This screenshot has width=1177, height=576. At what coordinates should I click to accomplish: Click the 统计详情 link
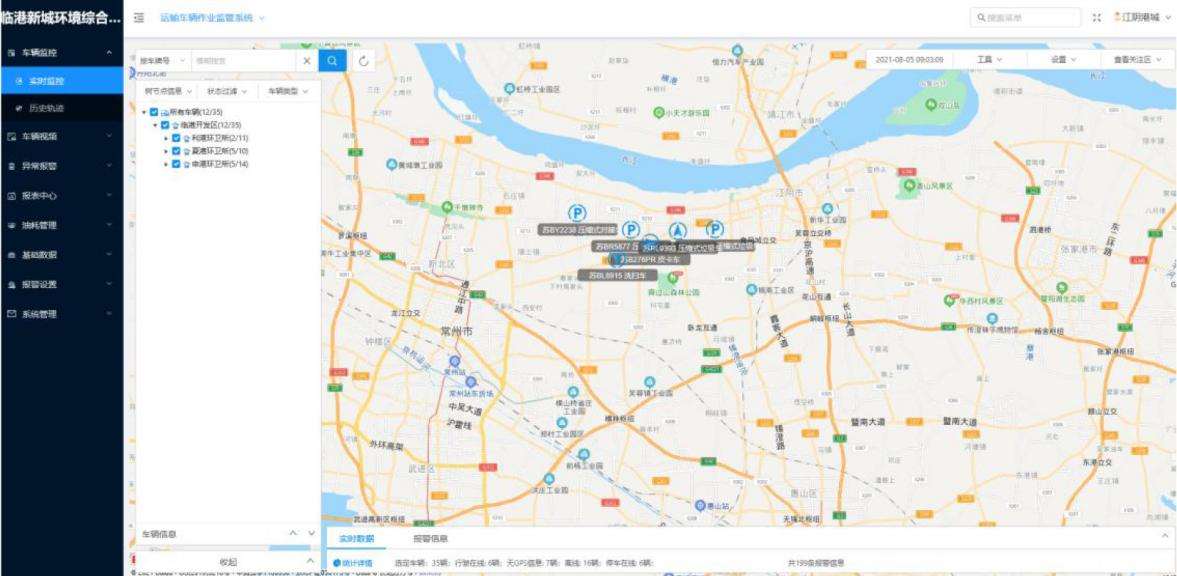click(x=355, y=564)
